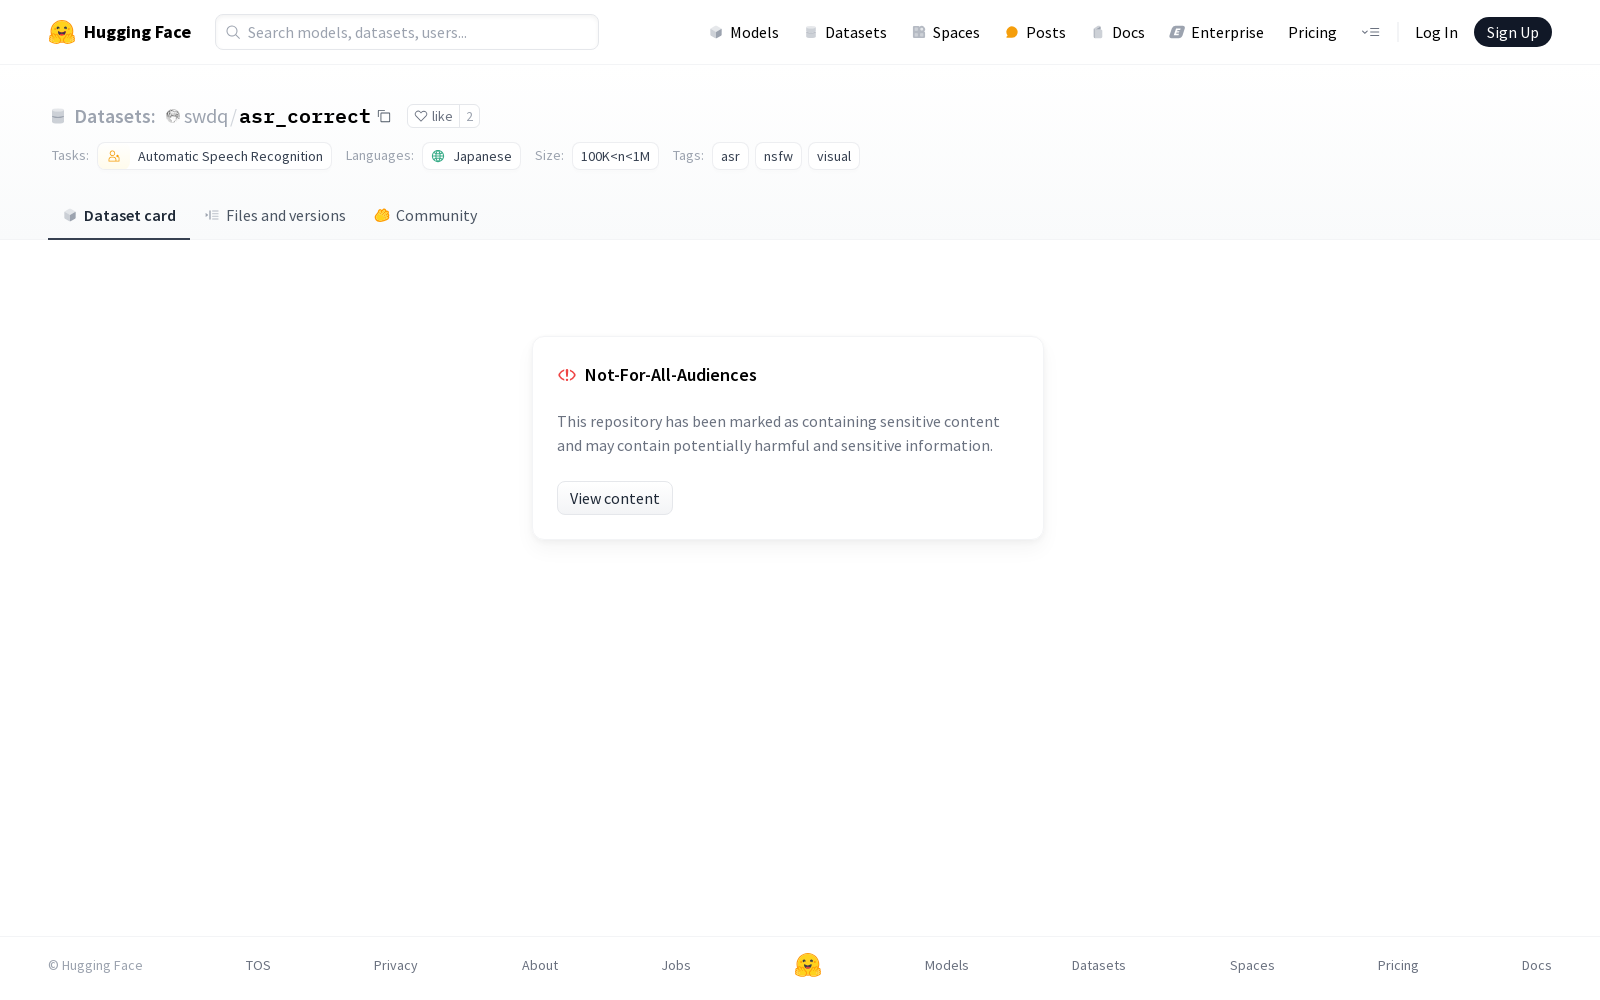Image resolution: width=1600 pixels, height=1000 pixels.
Task: Open Docs from the header navigation
Action: coord(1118,32)
